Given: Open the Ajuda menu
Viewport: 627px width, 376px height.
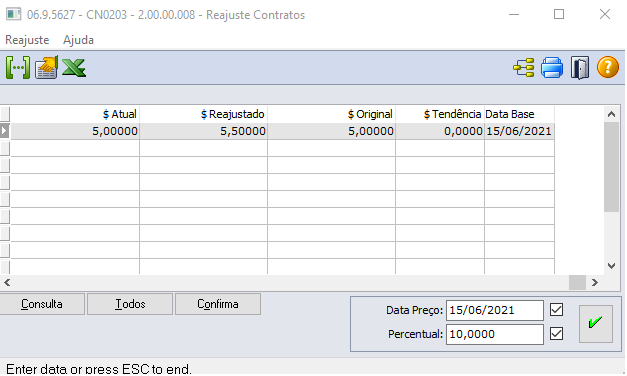Looking at the screenshot, I should 78,40.
